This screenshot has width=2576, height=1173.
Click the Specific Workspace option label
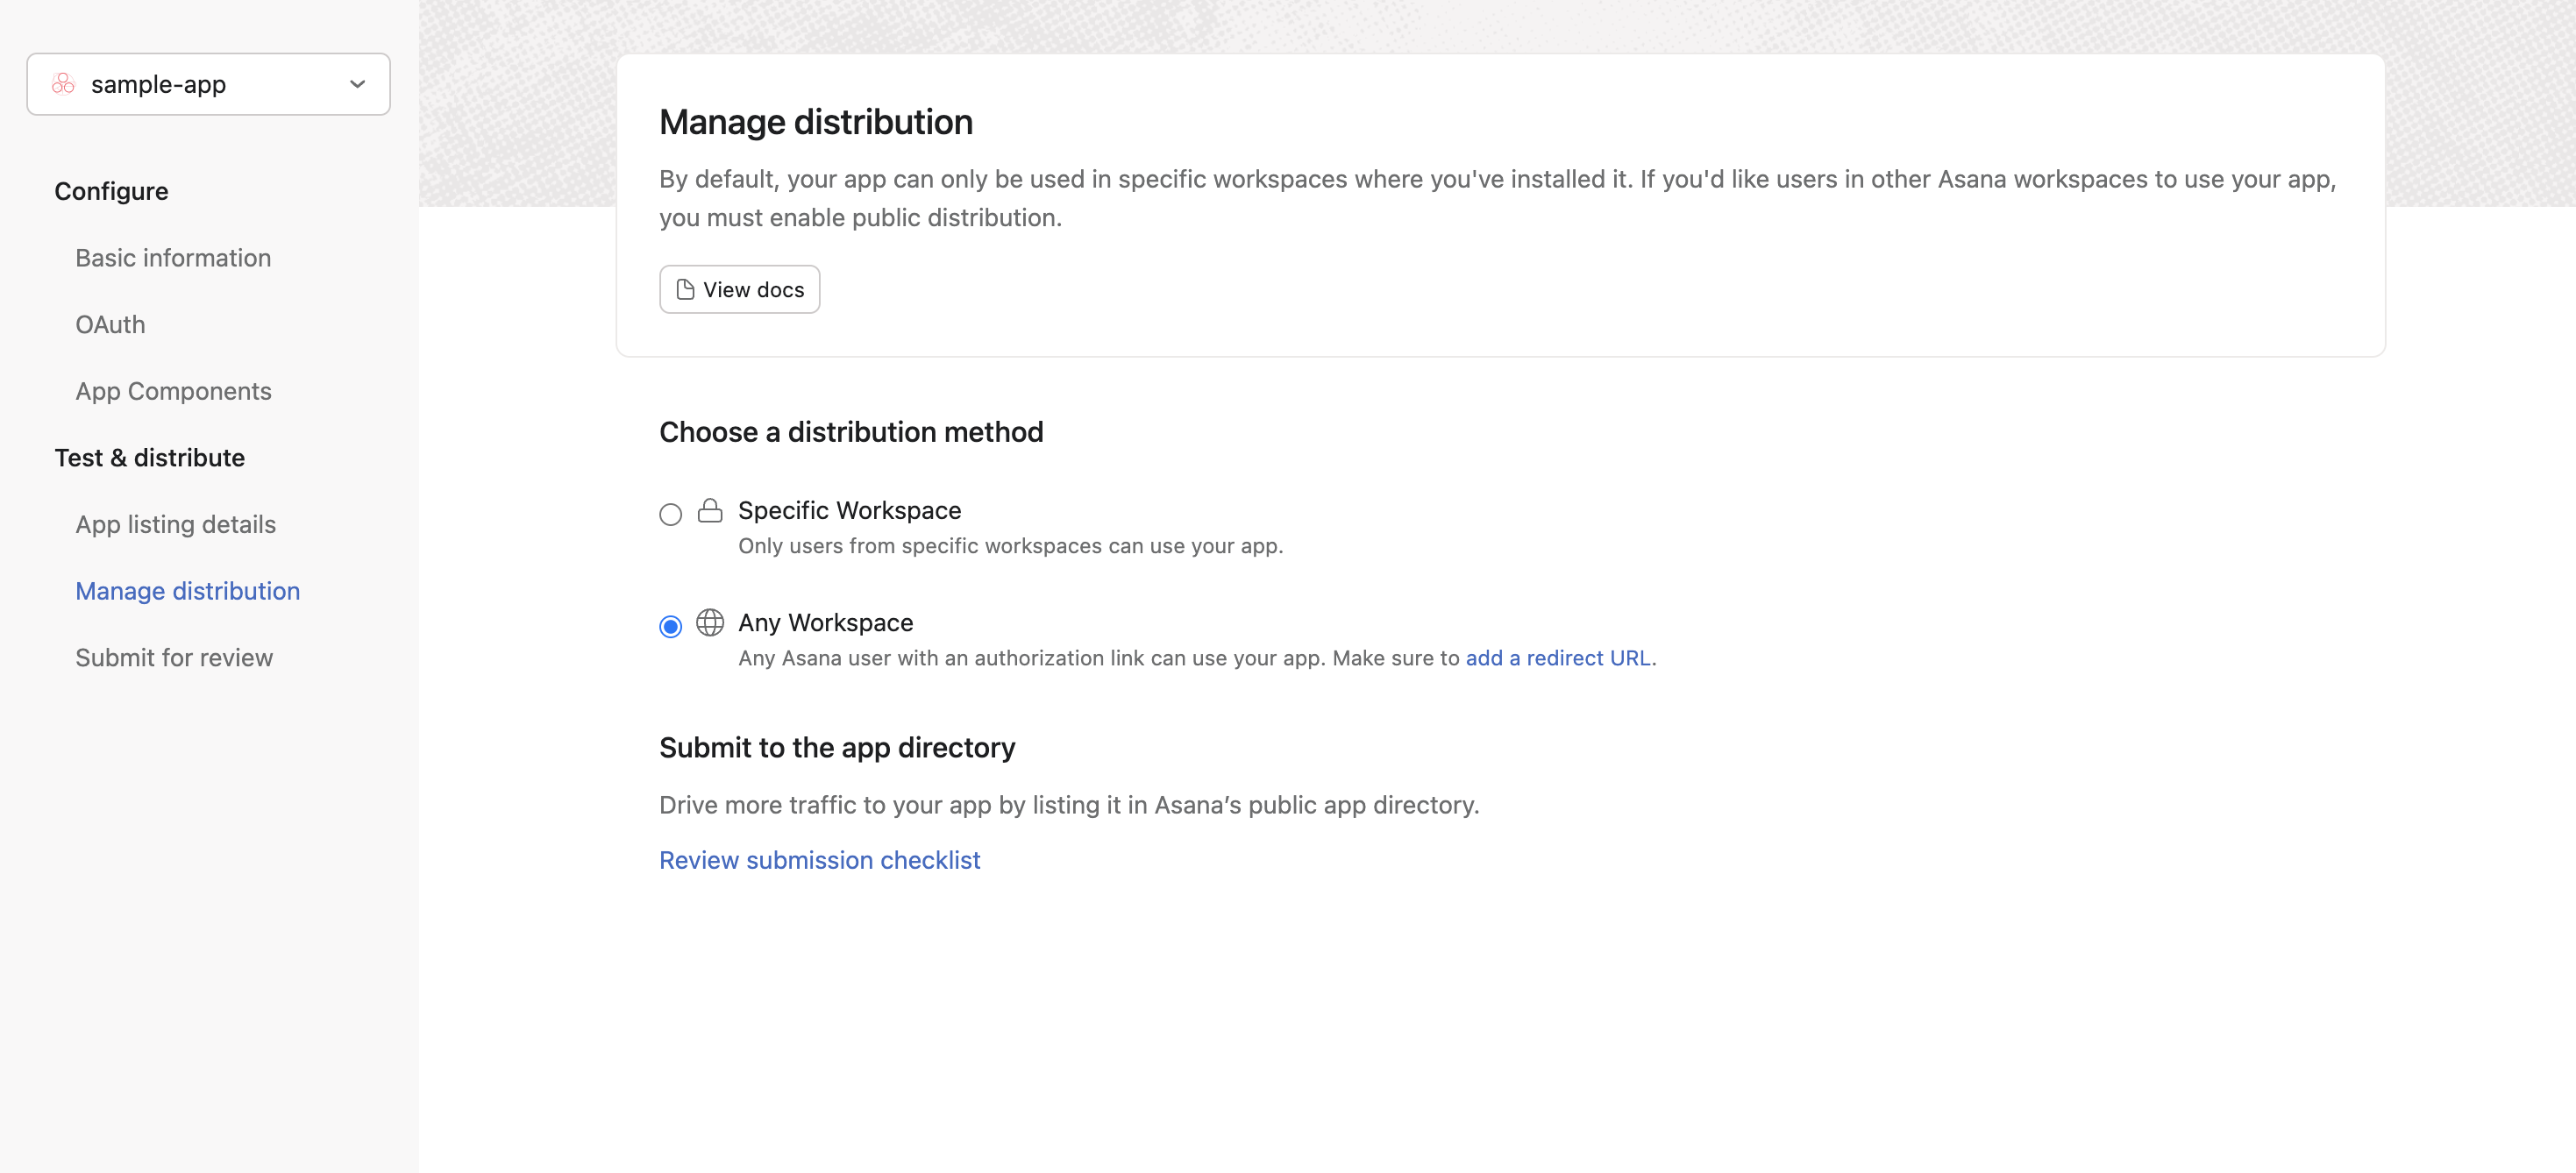(849, 510)
